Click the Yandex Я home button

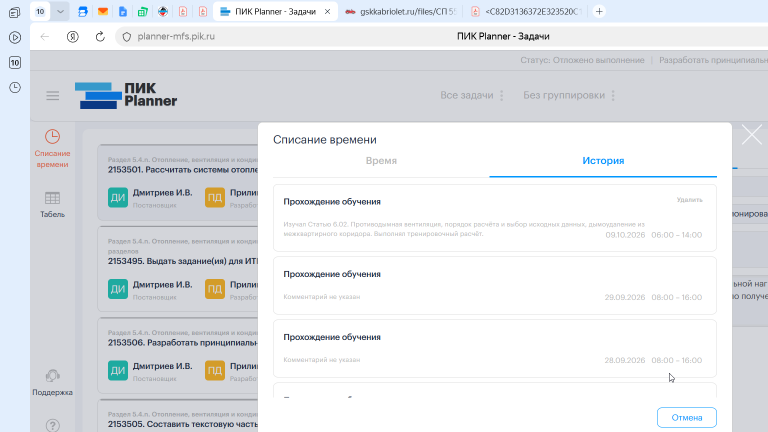(x=72, y=37)
